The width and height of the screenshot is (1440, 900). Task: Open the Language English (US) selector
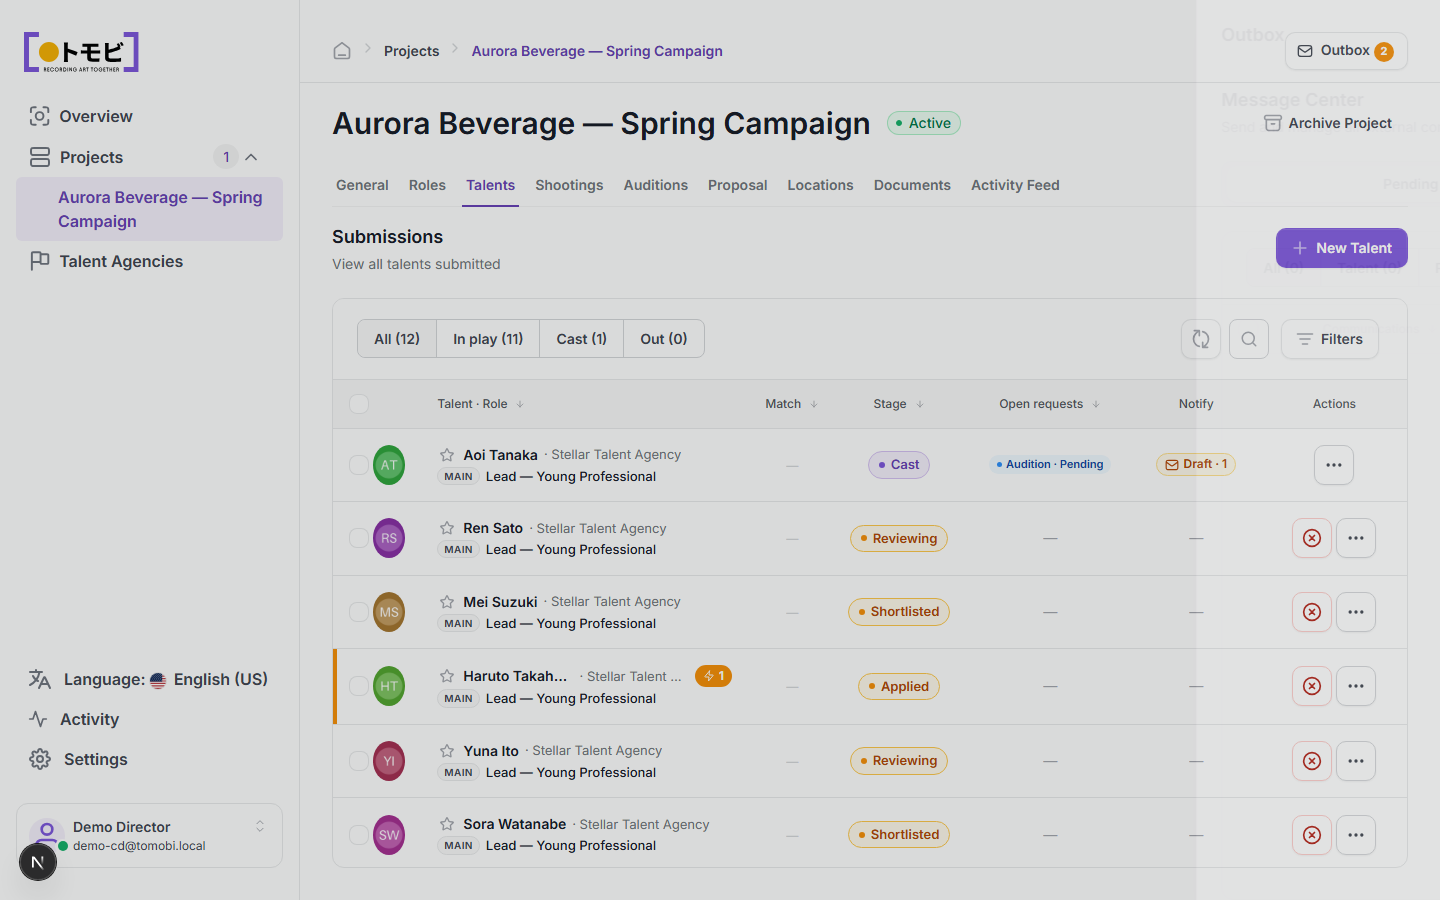148,679
